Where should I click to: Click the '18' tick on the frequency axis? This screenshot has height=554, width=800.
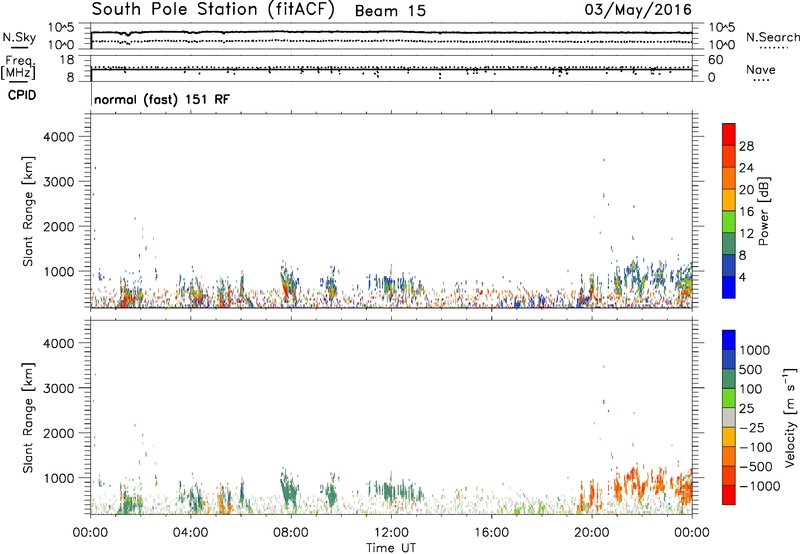pyautogui.click(x=66, y=60)
